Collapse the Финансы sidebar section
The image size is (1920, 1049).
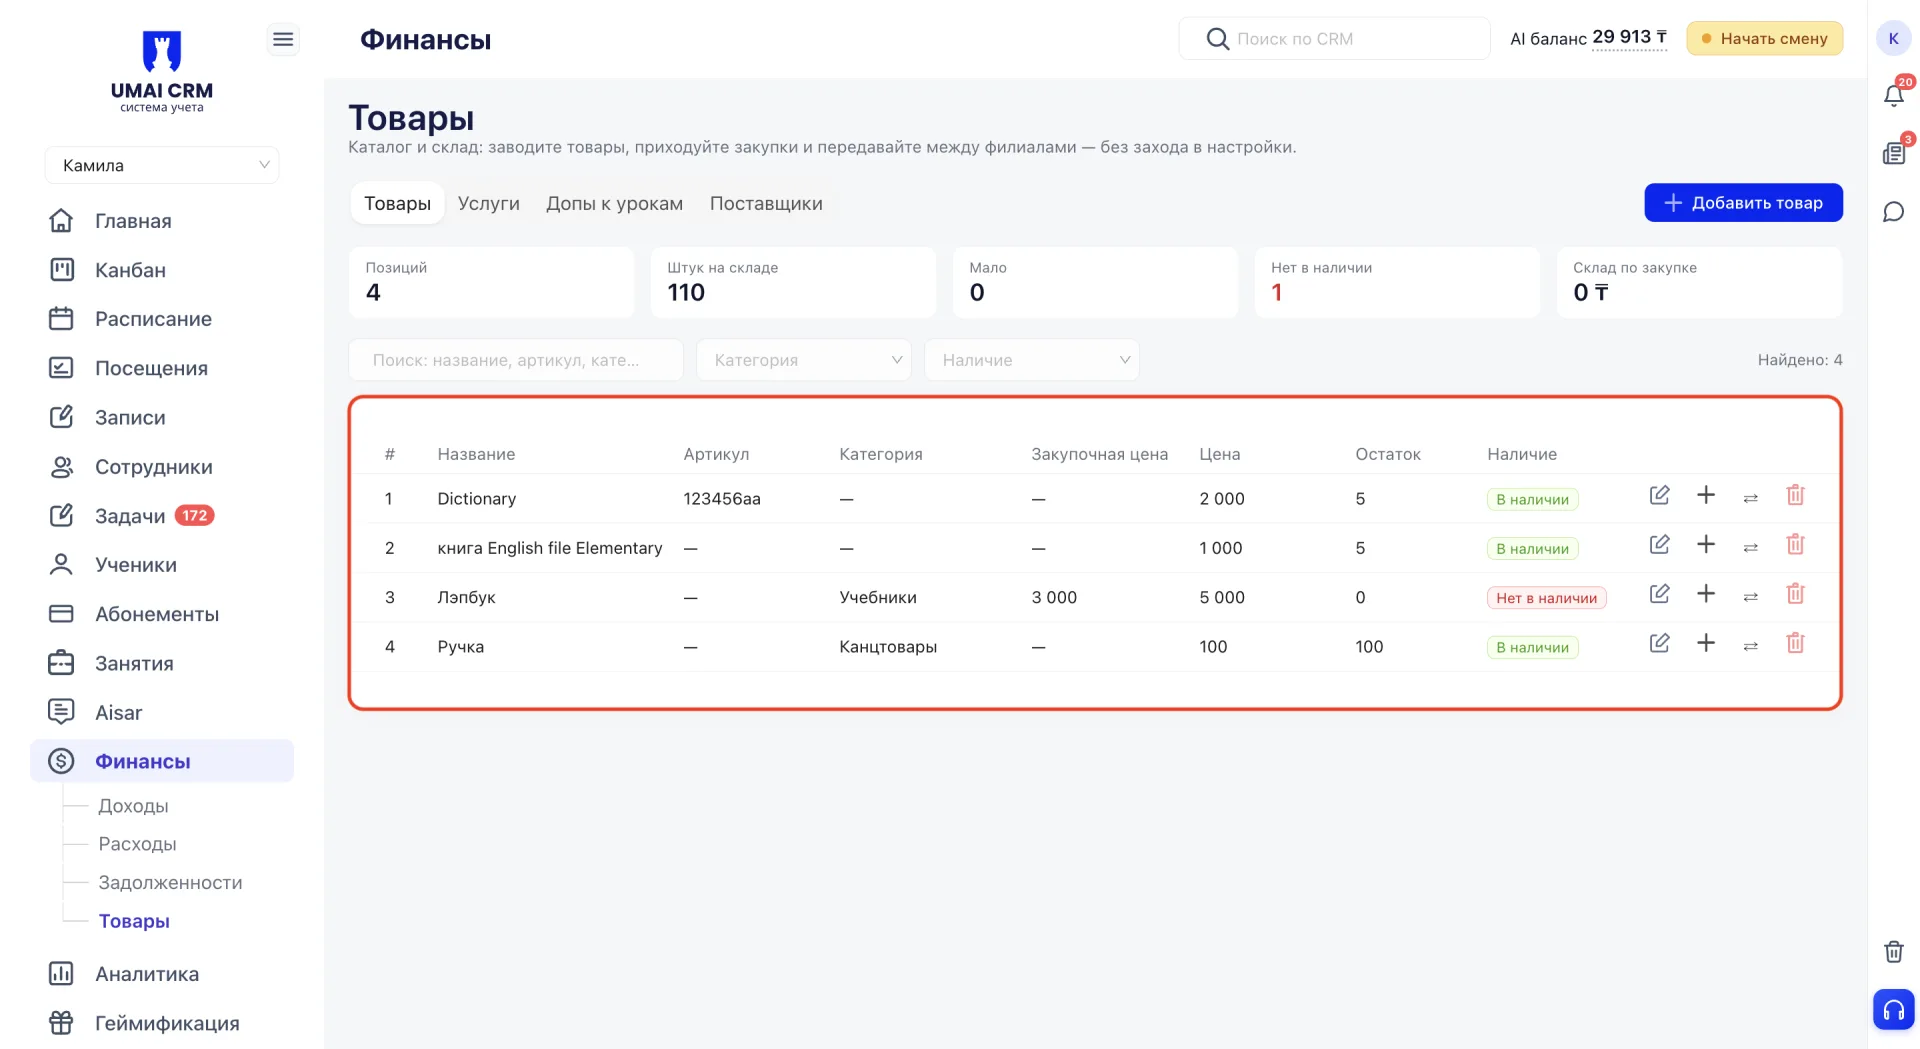(x=162, y=761)
